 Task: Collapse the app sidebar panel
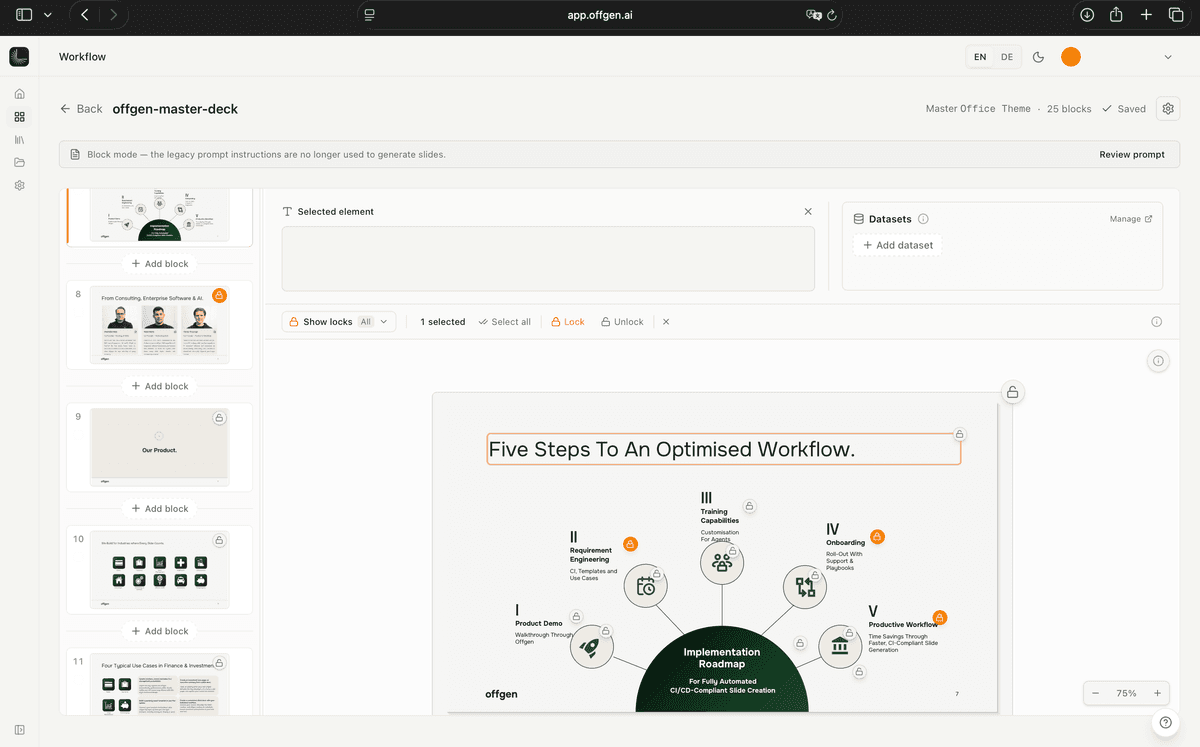[19, 729]
